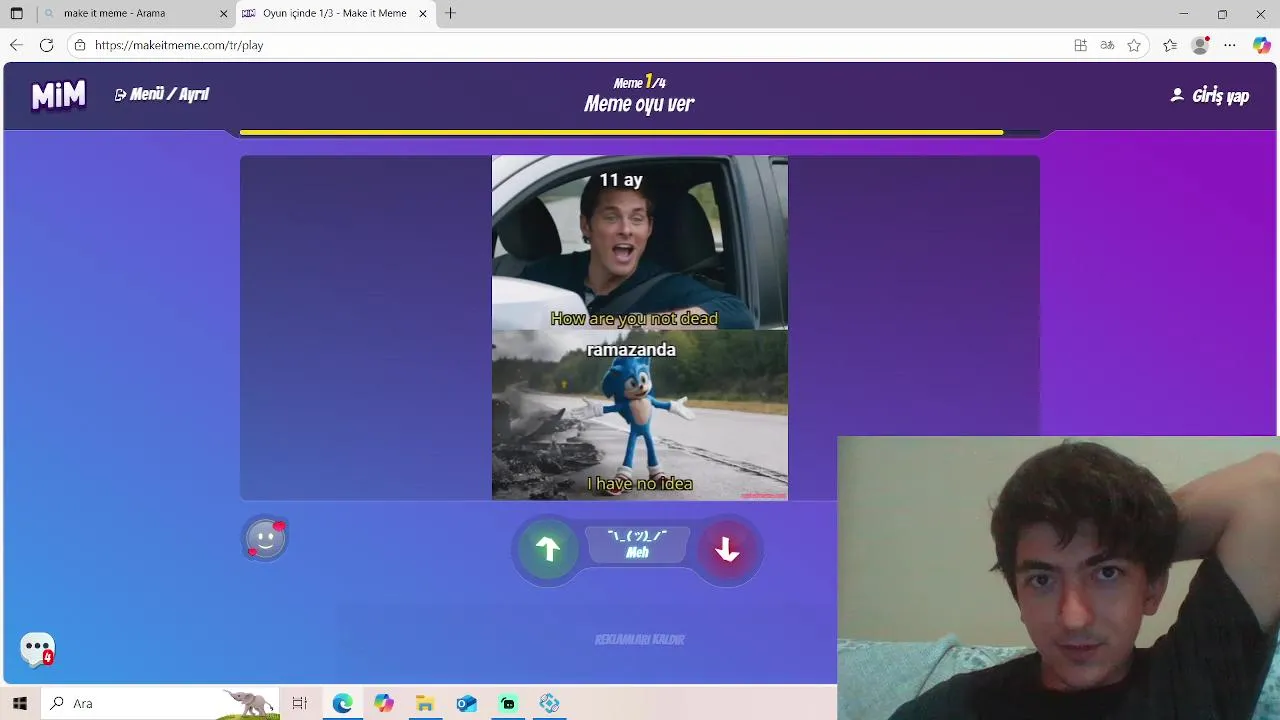Viewport: 1280px width, 720px height.
Task: View site info lock icon
Action: coord(80,45)
